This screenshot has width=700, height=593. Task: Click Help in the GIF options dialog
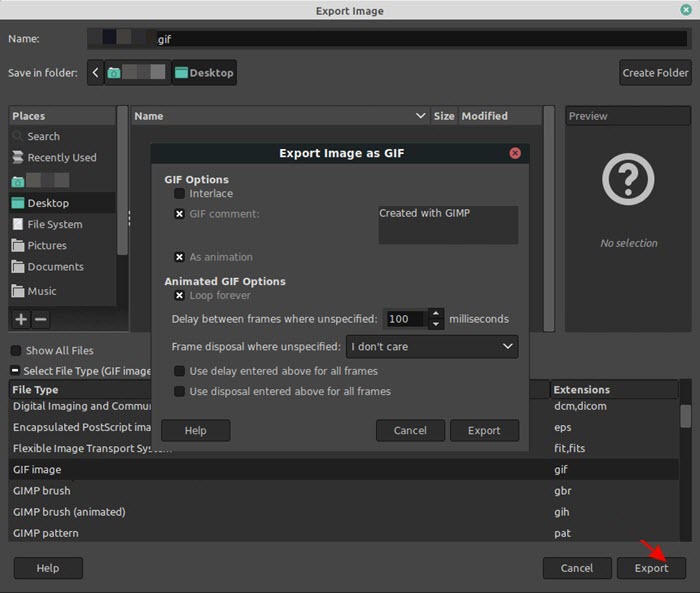196,430
